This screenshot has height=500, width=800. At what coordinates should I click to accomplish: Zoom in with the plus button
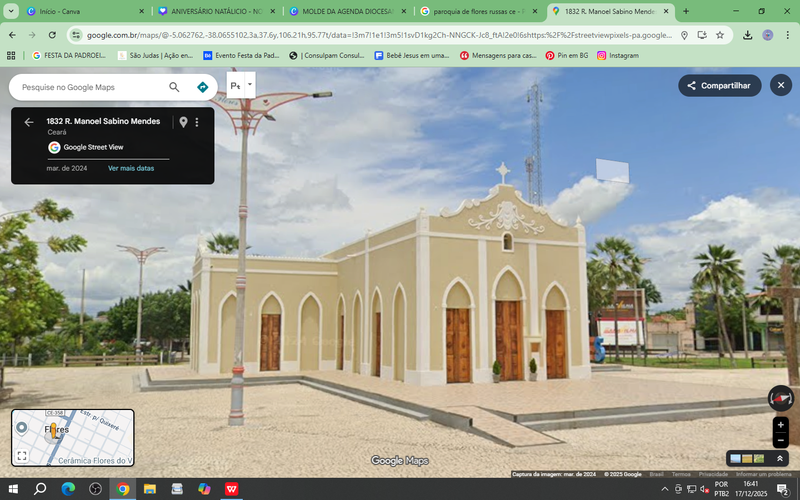pos(781,425)
